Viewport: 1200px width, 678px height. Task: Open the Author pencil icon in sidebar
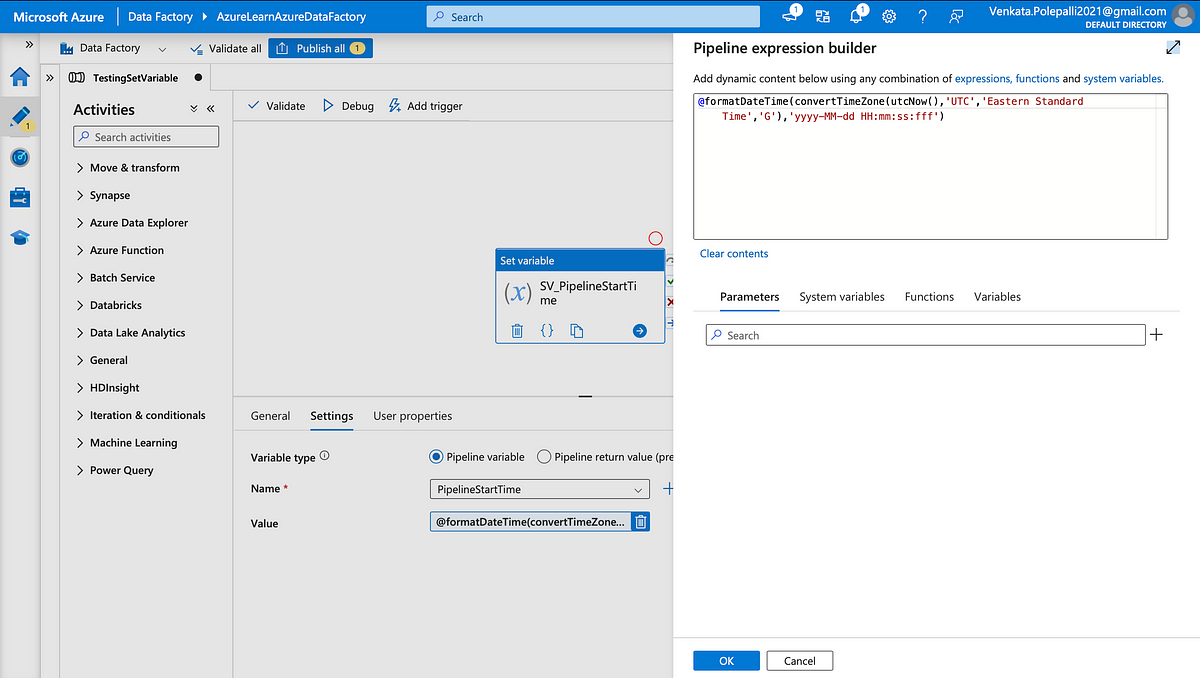click(x=20, y=117)
